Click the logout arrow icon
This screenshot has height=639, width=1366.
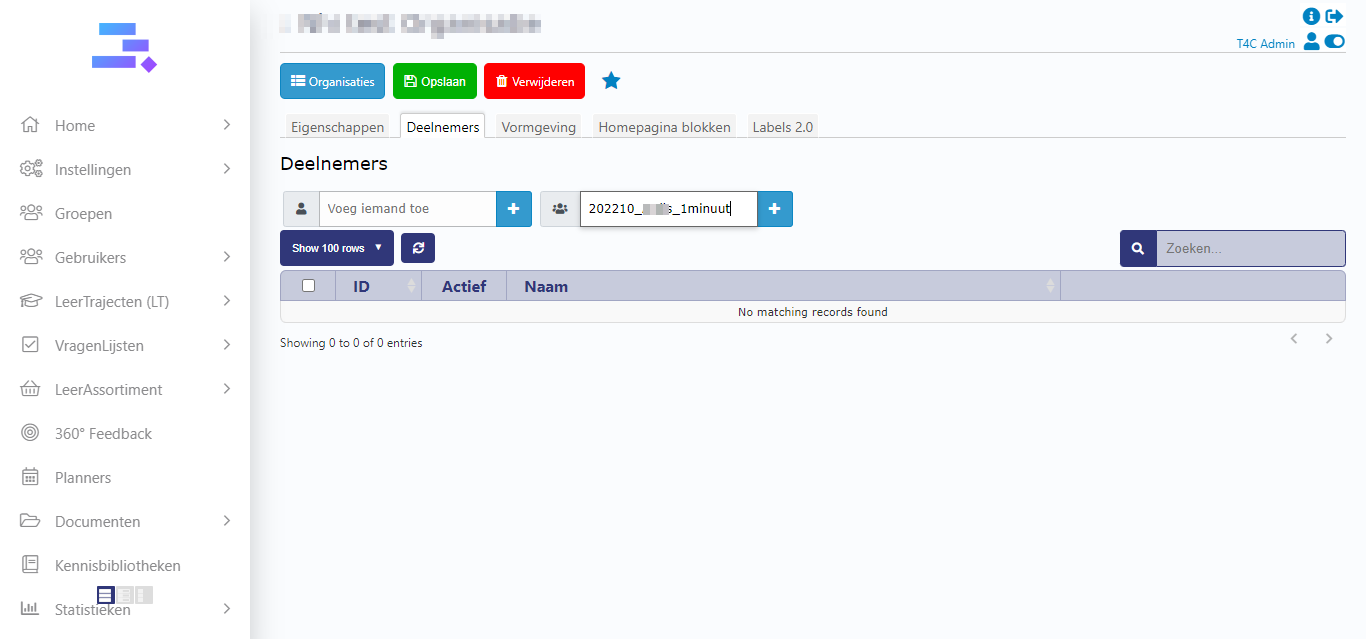point(1335,16)
